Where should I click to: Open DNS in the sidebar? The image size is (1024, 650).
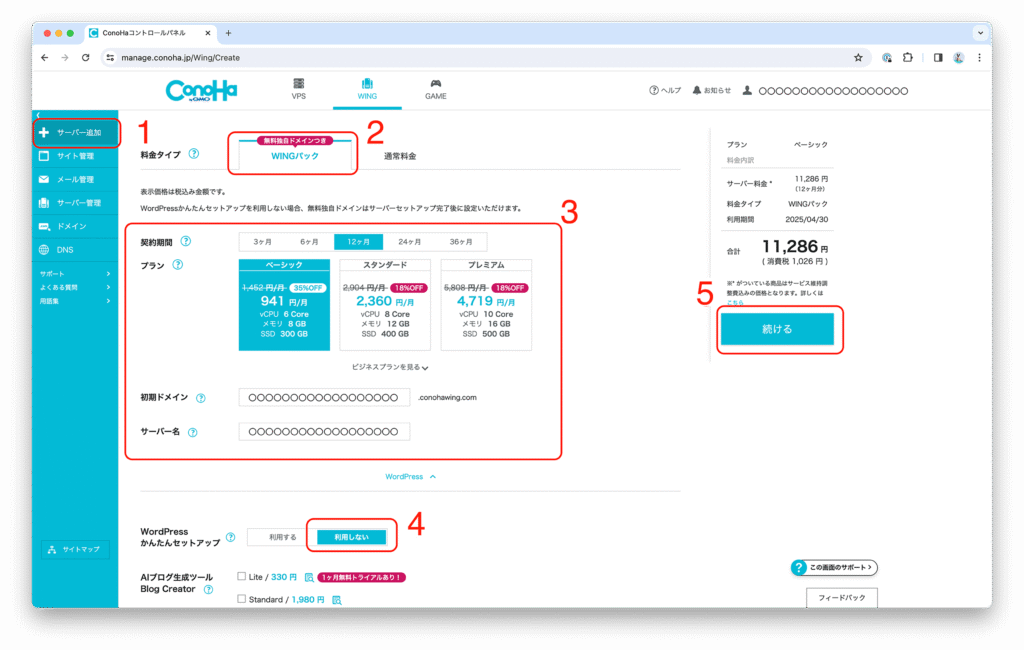click(x=76, y=250)
